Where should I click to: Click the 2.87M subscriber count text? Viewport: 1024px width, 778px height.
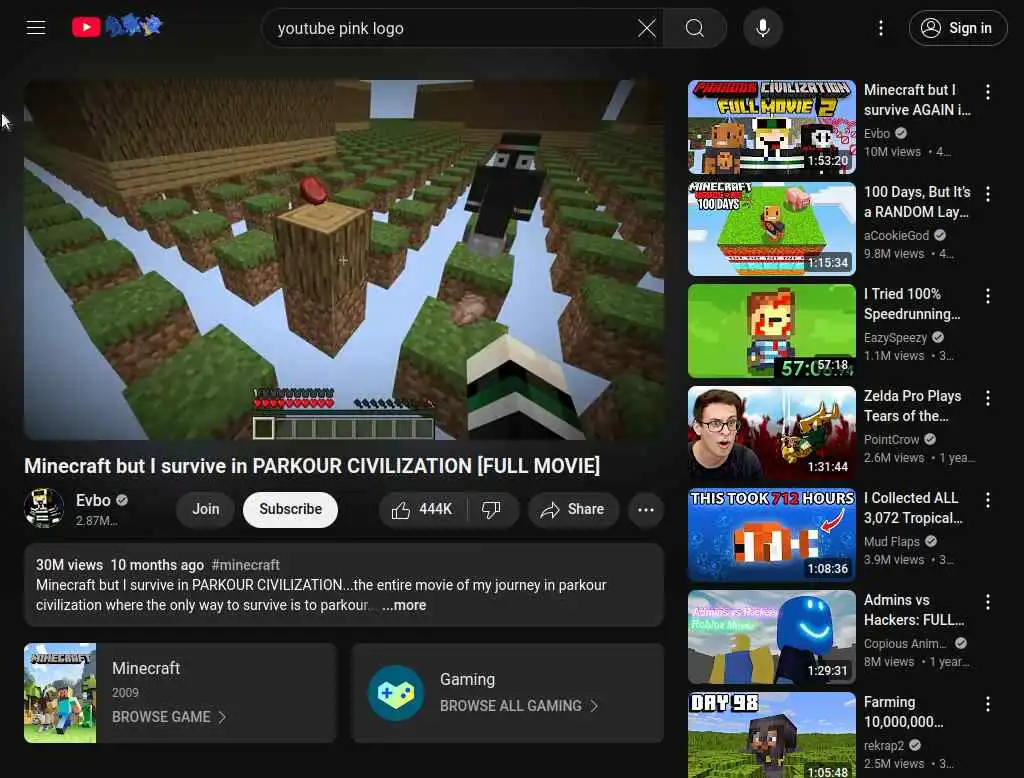pyautogui.click(x=97, y=521)
